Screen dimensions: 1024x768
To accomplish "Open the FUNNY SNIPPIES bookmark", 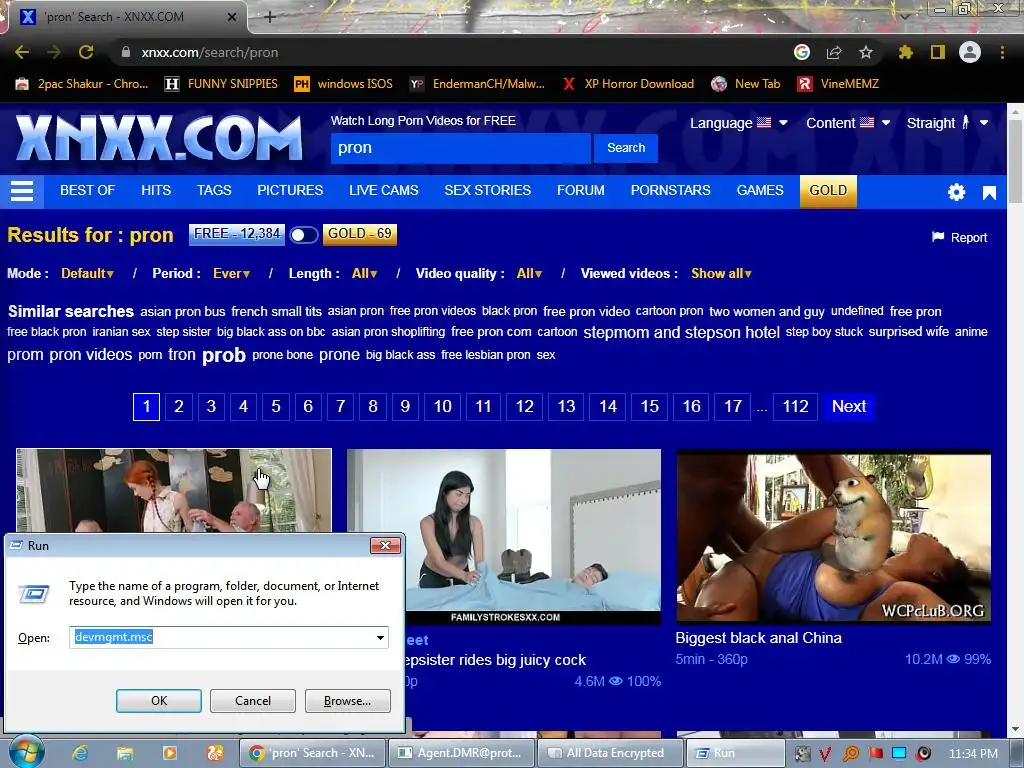I will pyautogui.click(x=221, y=84).
